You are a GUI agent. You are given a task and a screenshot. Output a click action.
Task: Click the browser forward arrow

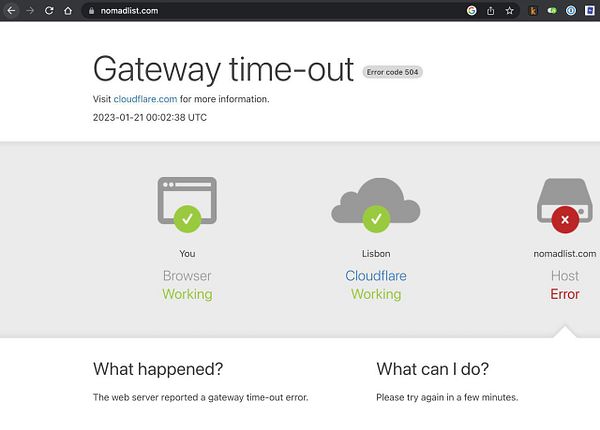(30, 11)
